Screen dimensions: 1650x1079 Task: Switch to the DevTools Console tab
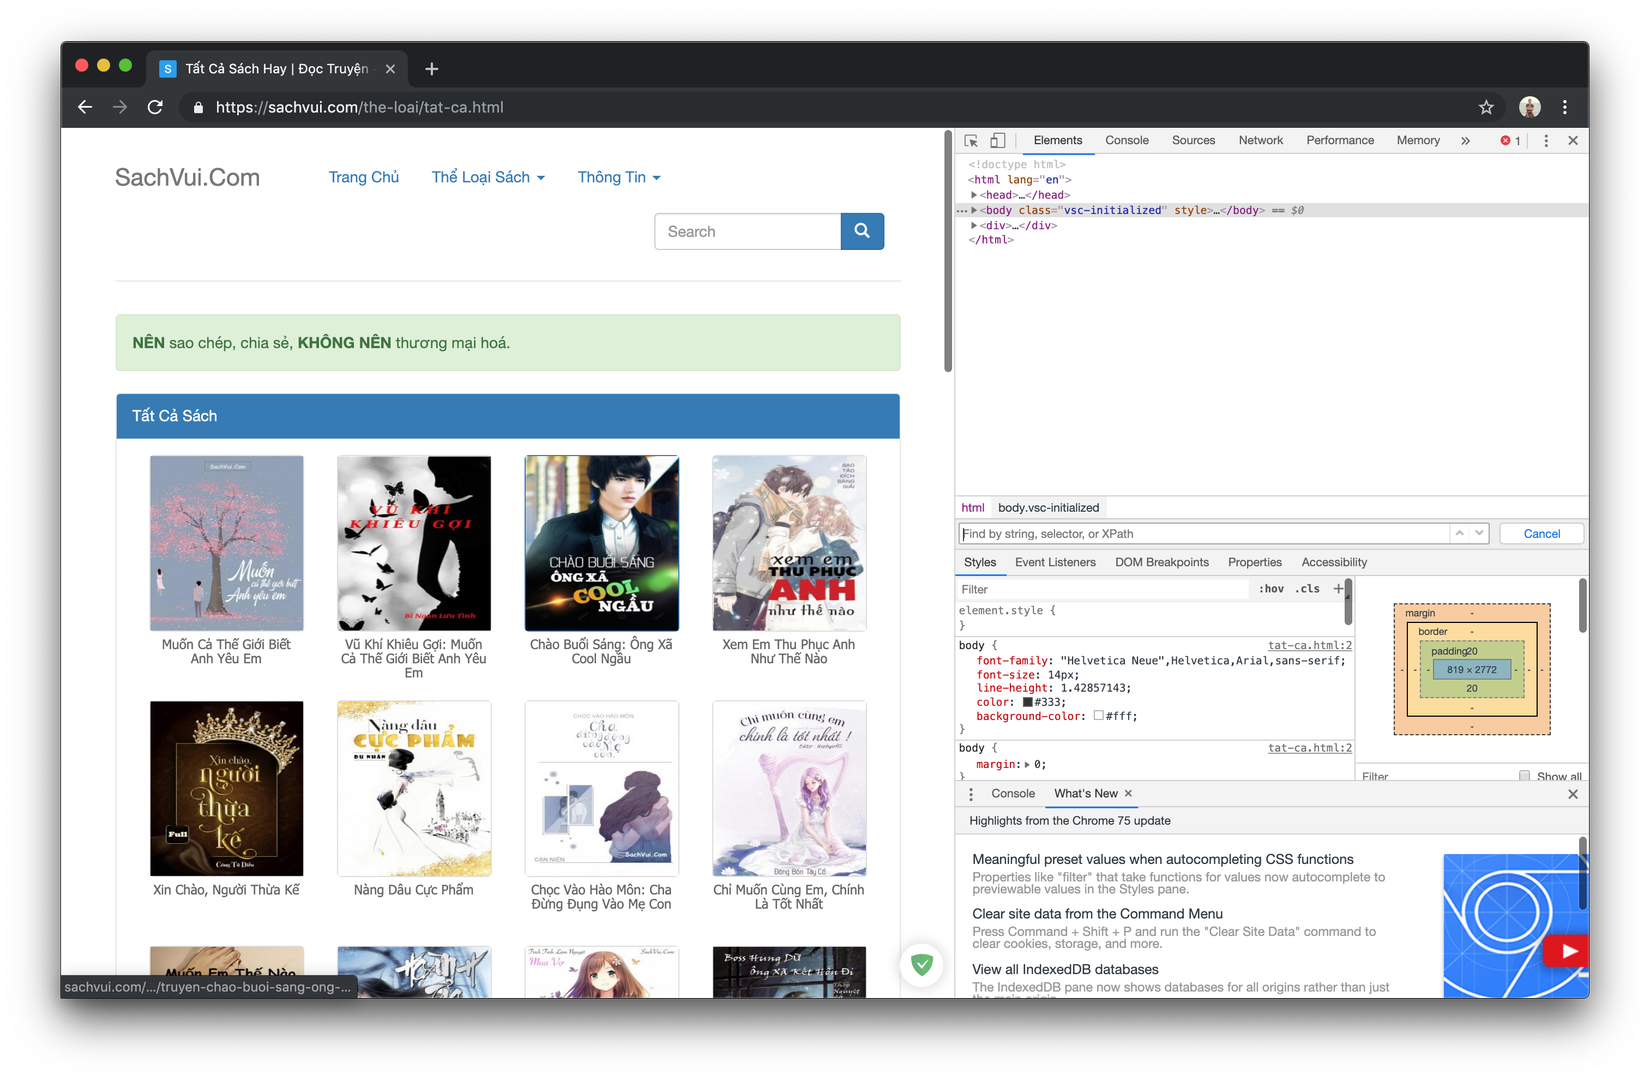point(1127,141)
